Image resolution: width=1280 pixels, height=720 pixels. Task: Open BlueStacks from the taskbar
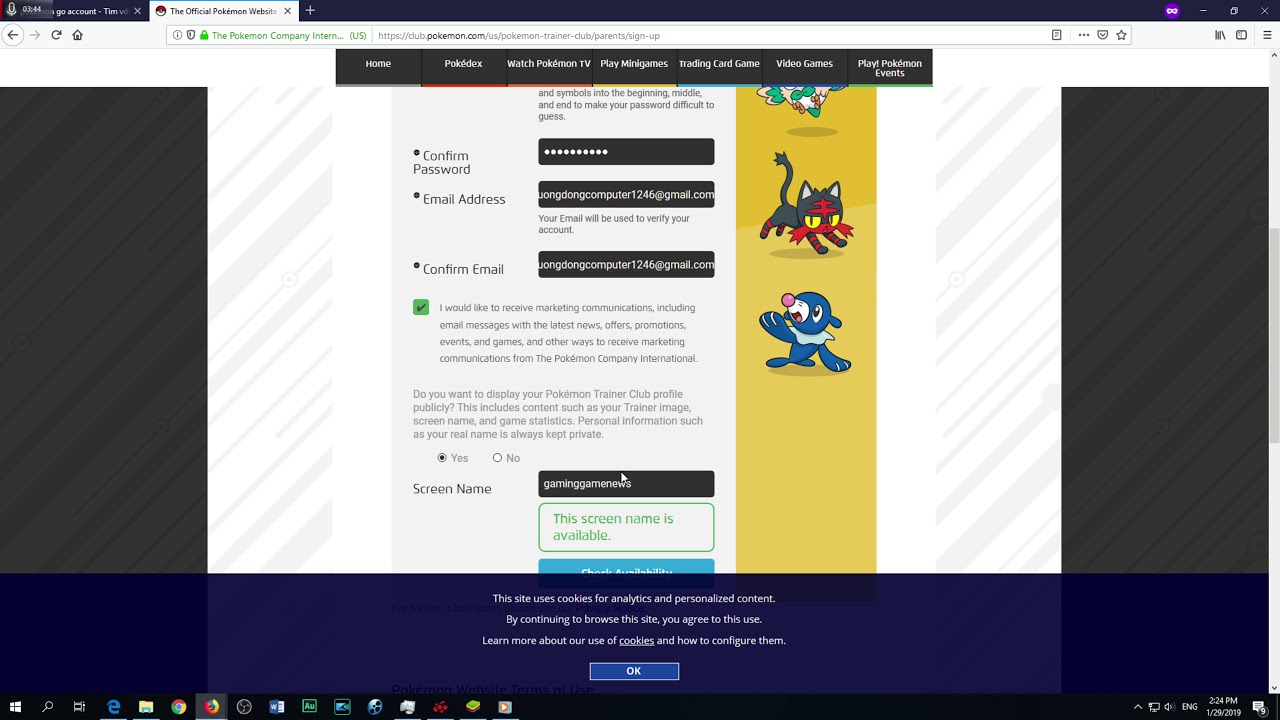coord(473,707)
